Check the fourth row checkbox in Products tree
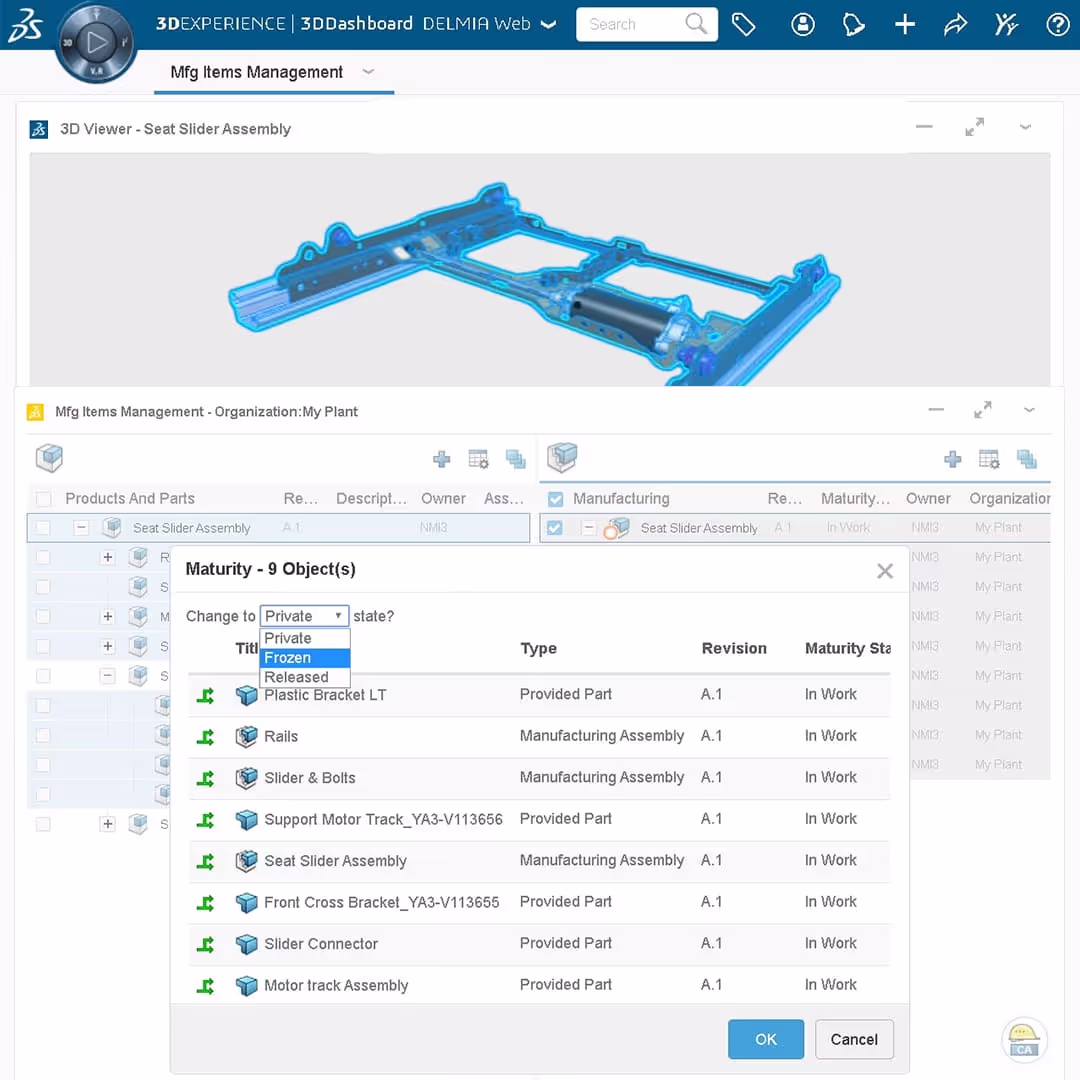This screenshot has height=1080, width=1080. click(x=43, y=616)
